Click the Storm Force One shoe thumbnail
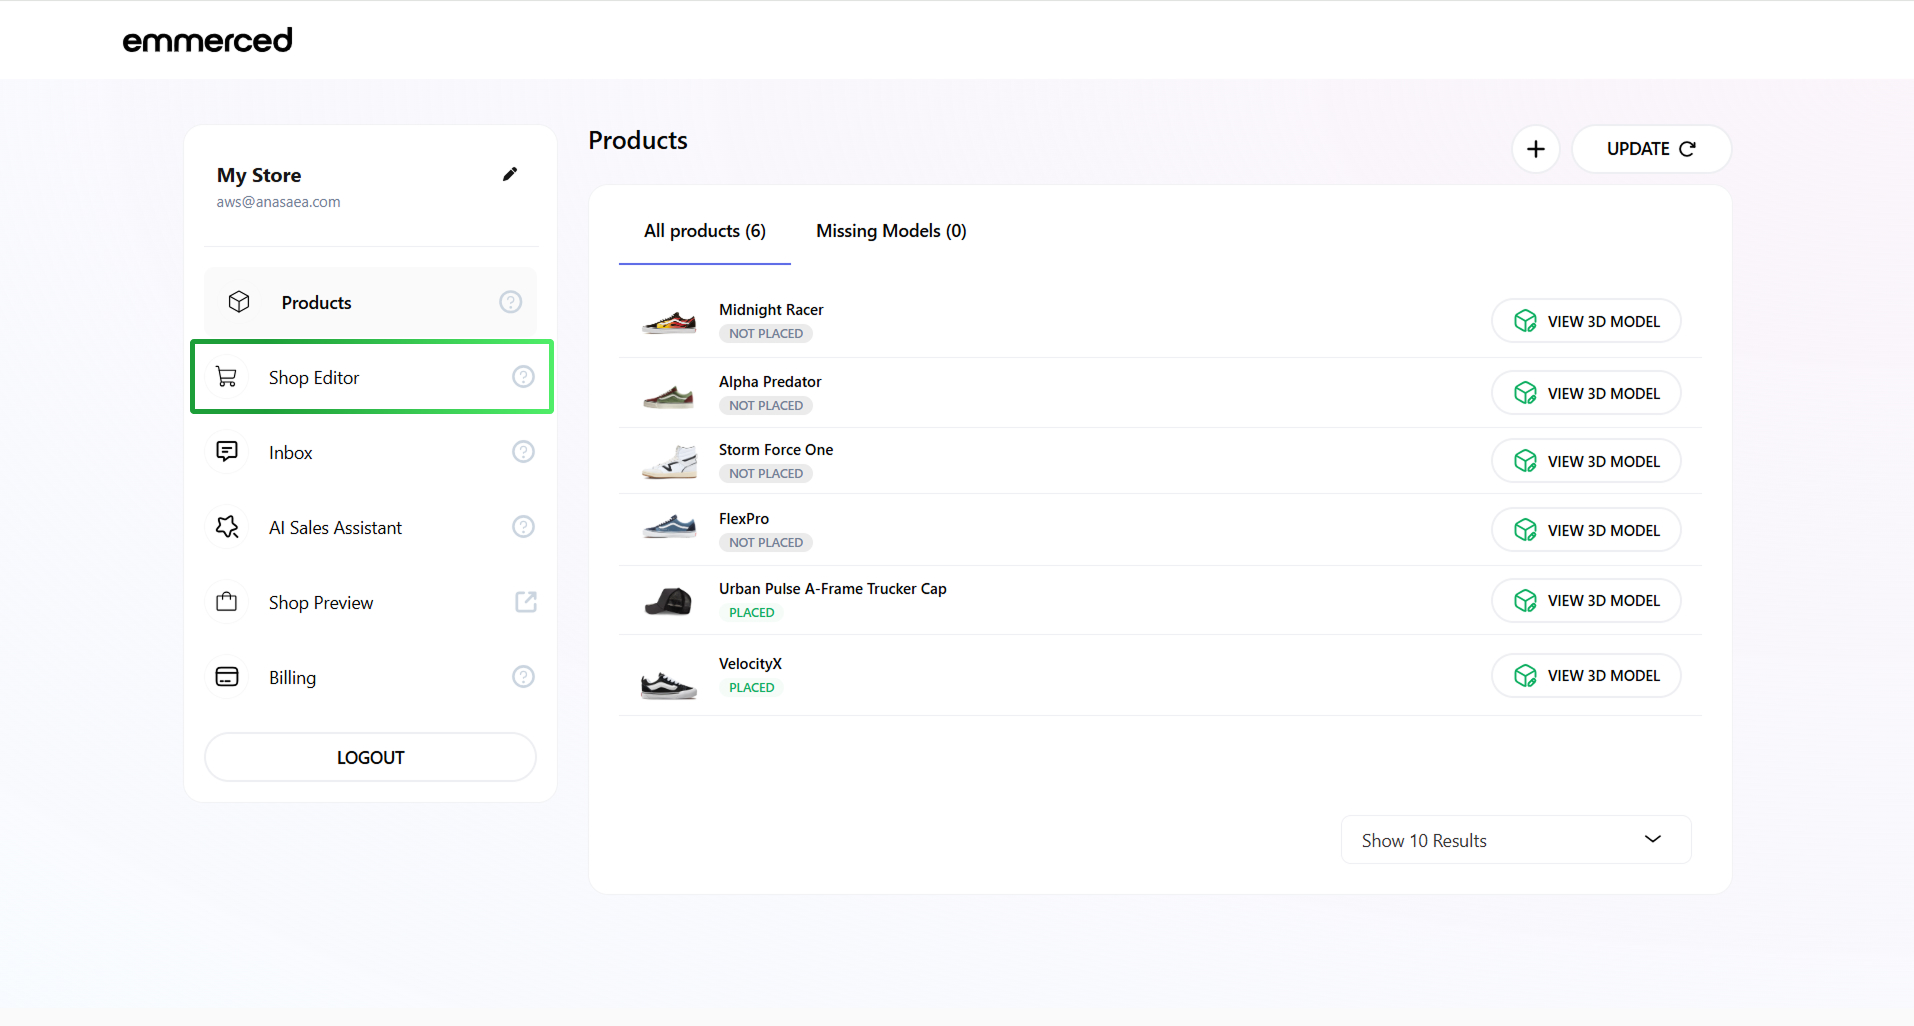 click(x=669, y=462)
